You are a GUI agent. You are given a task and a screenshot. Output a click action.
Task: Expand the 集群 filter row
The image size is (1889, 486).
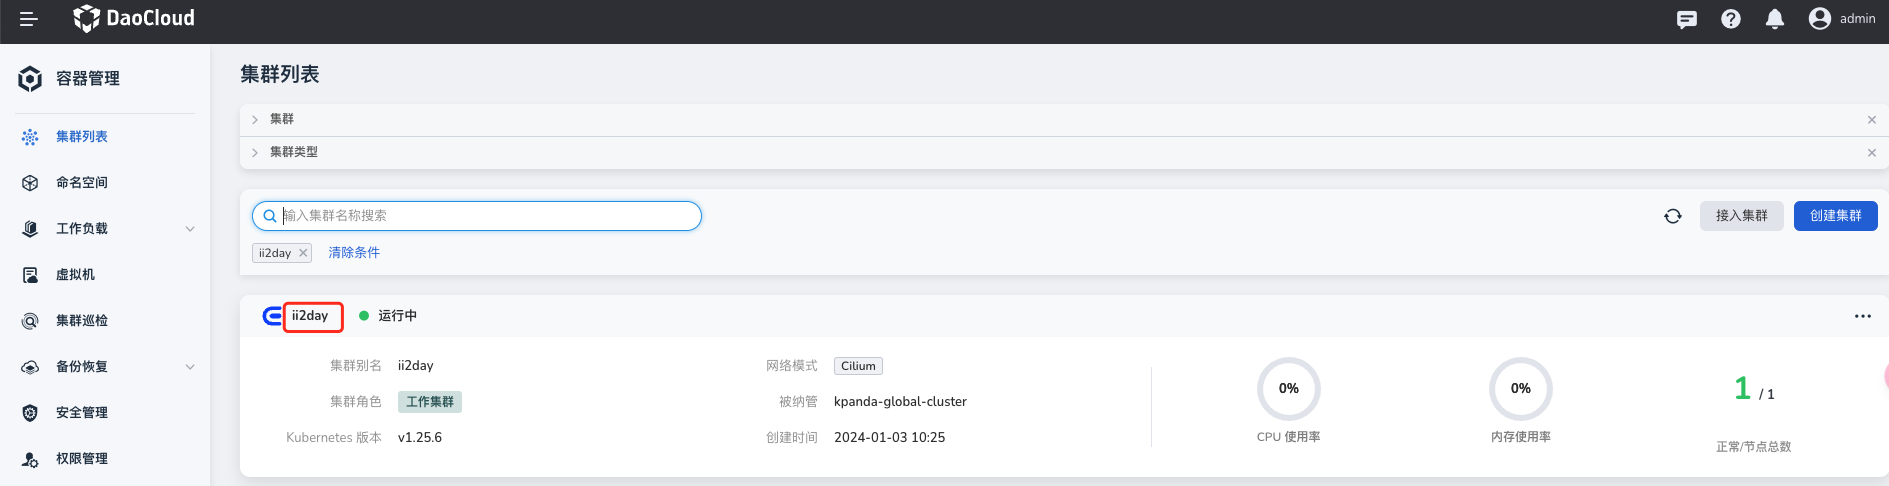point(255,119)
